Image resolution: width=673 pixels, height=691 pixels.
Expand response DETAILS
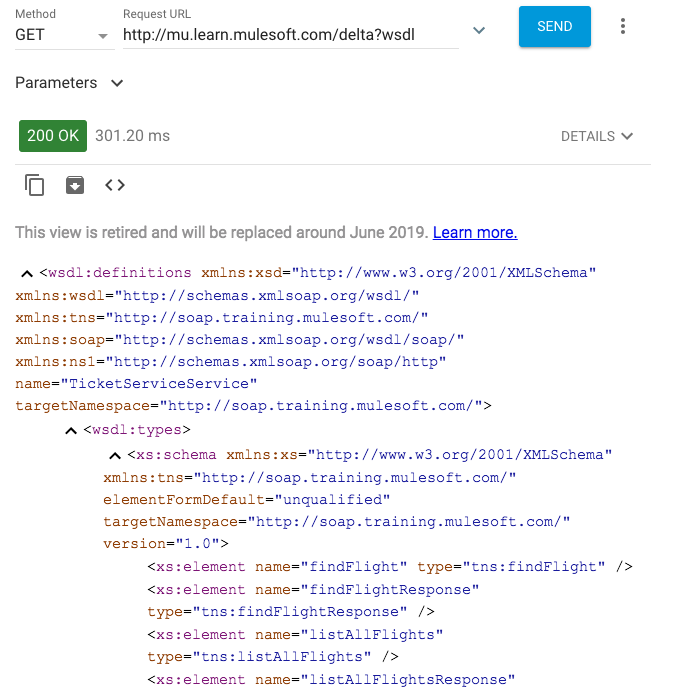point(597,136)
